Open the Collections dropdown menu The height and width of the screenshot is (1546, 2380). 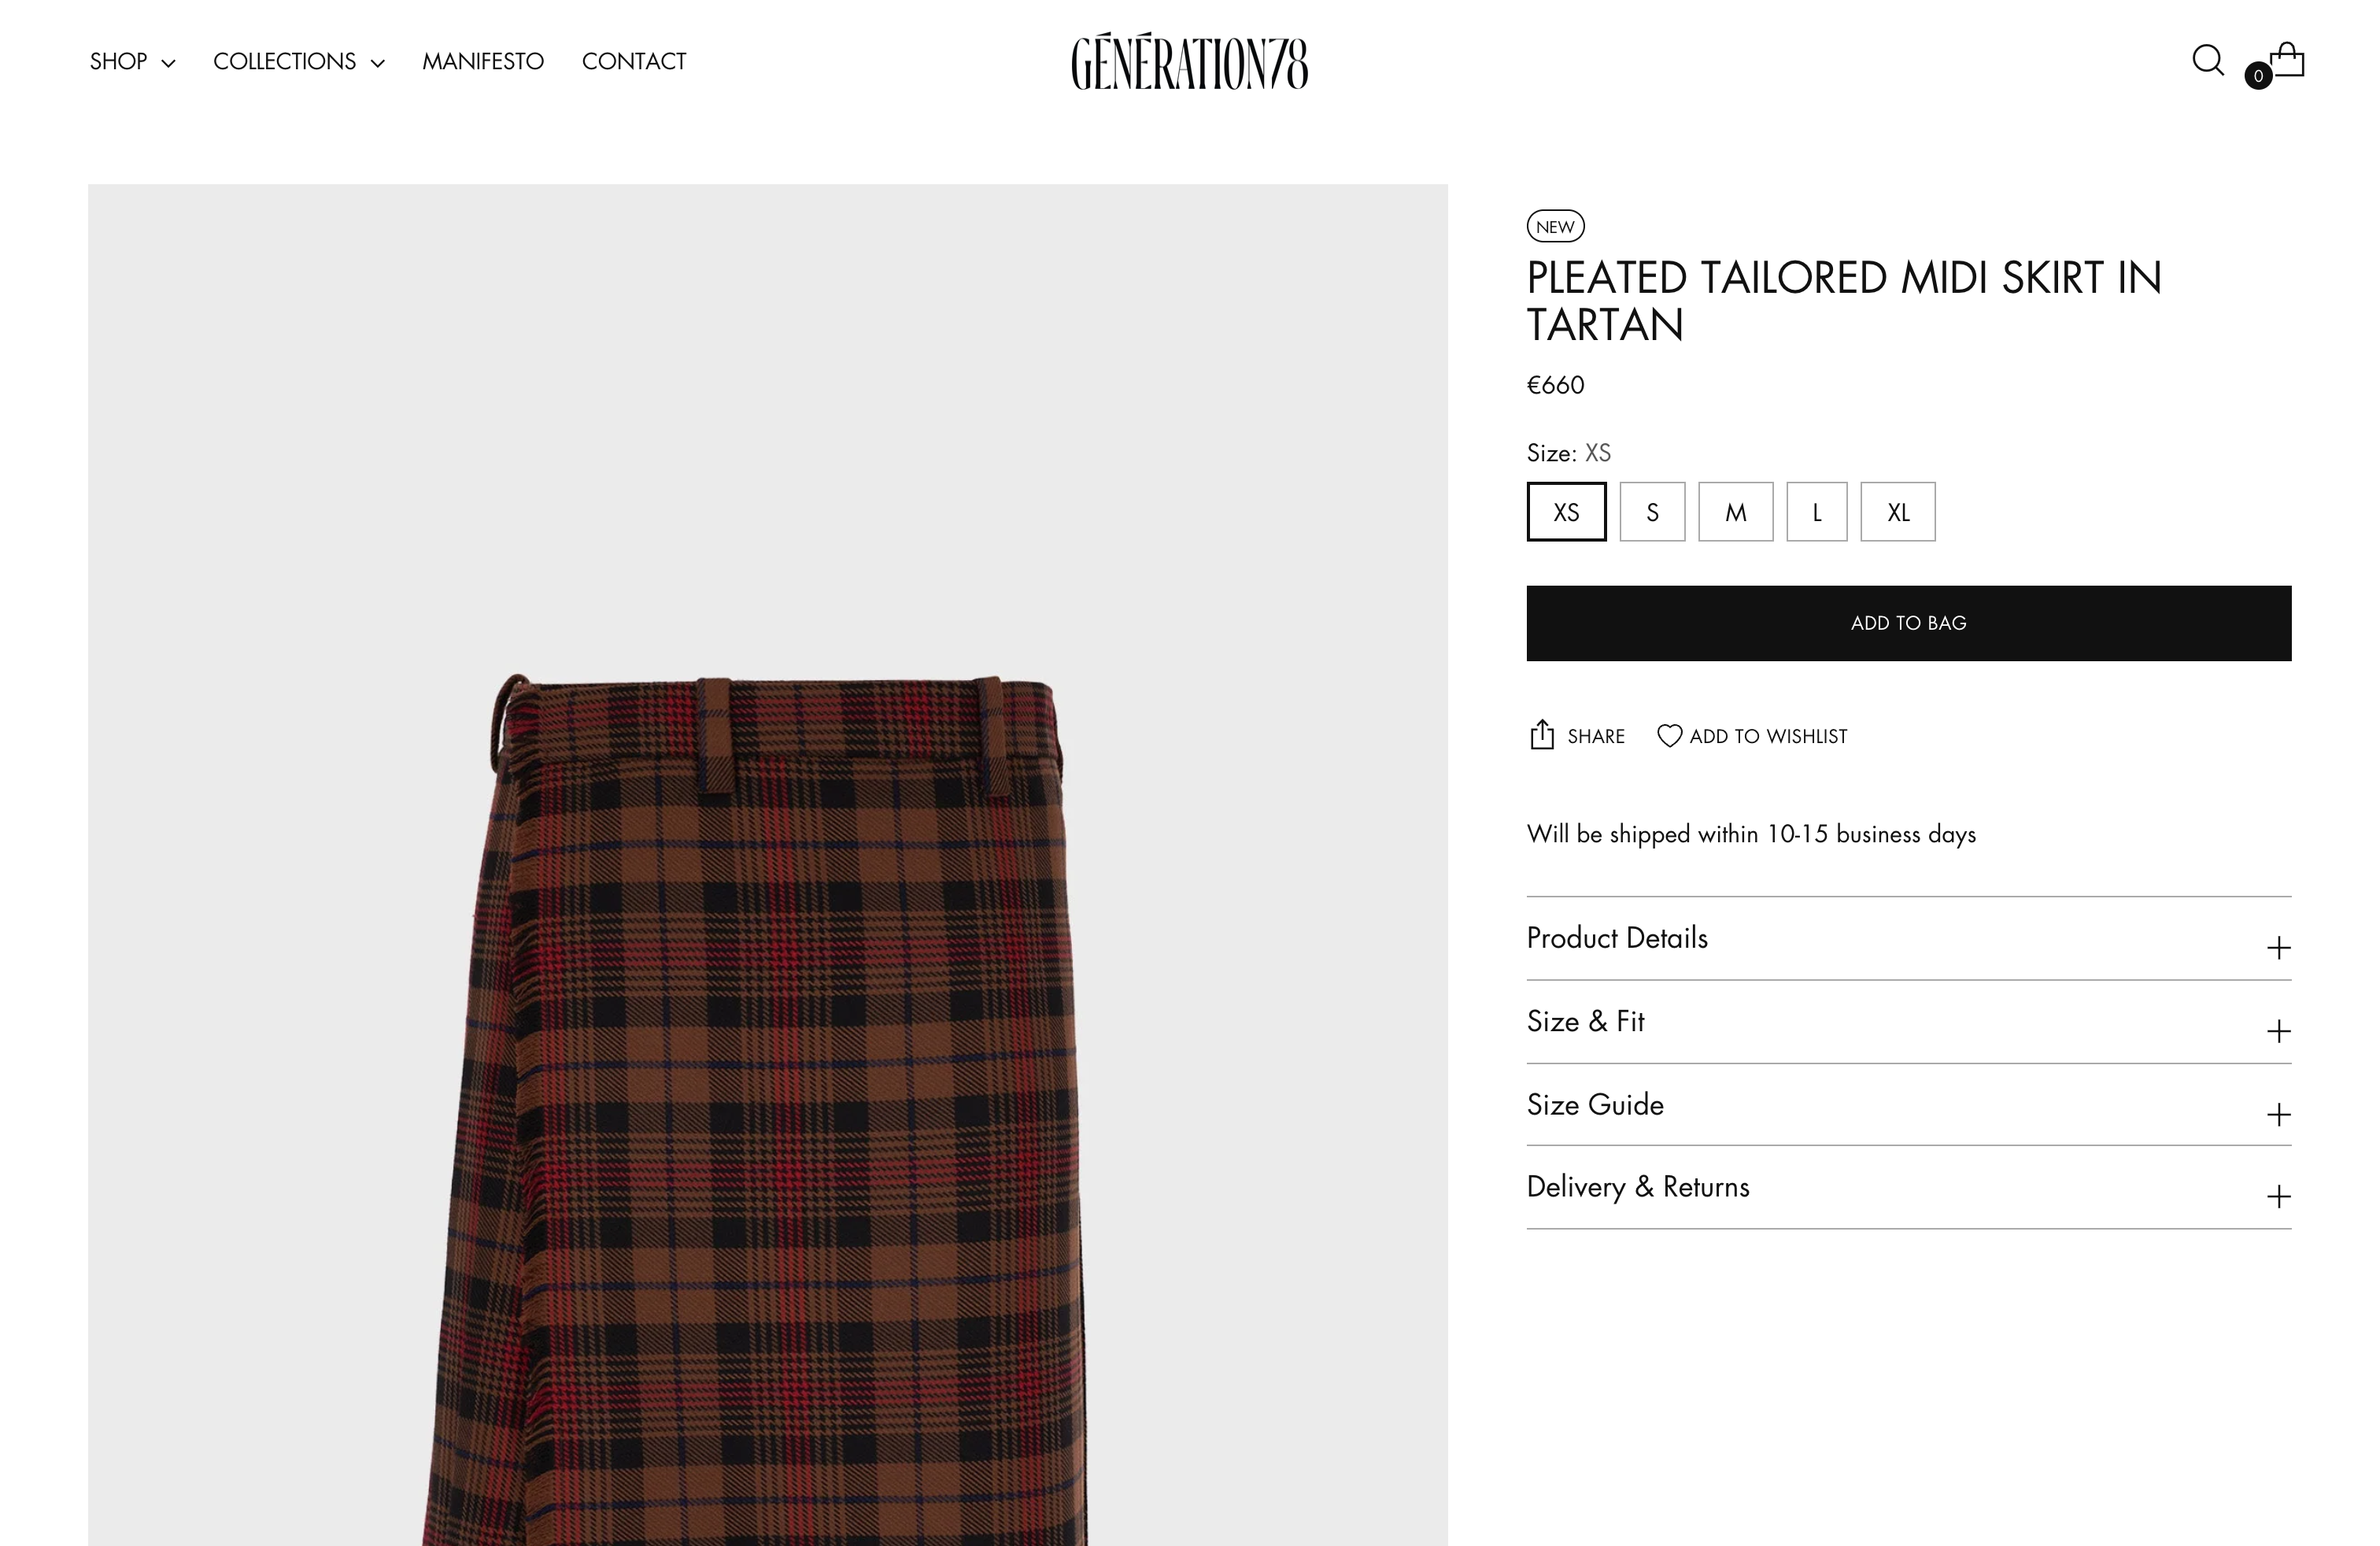pos(298,62)
